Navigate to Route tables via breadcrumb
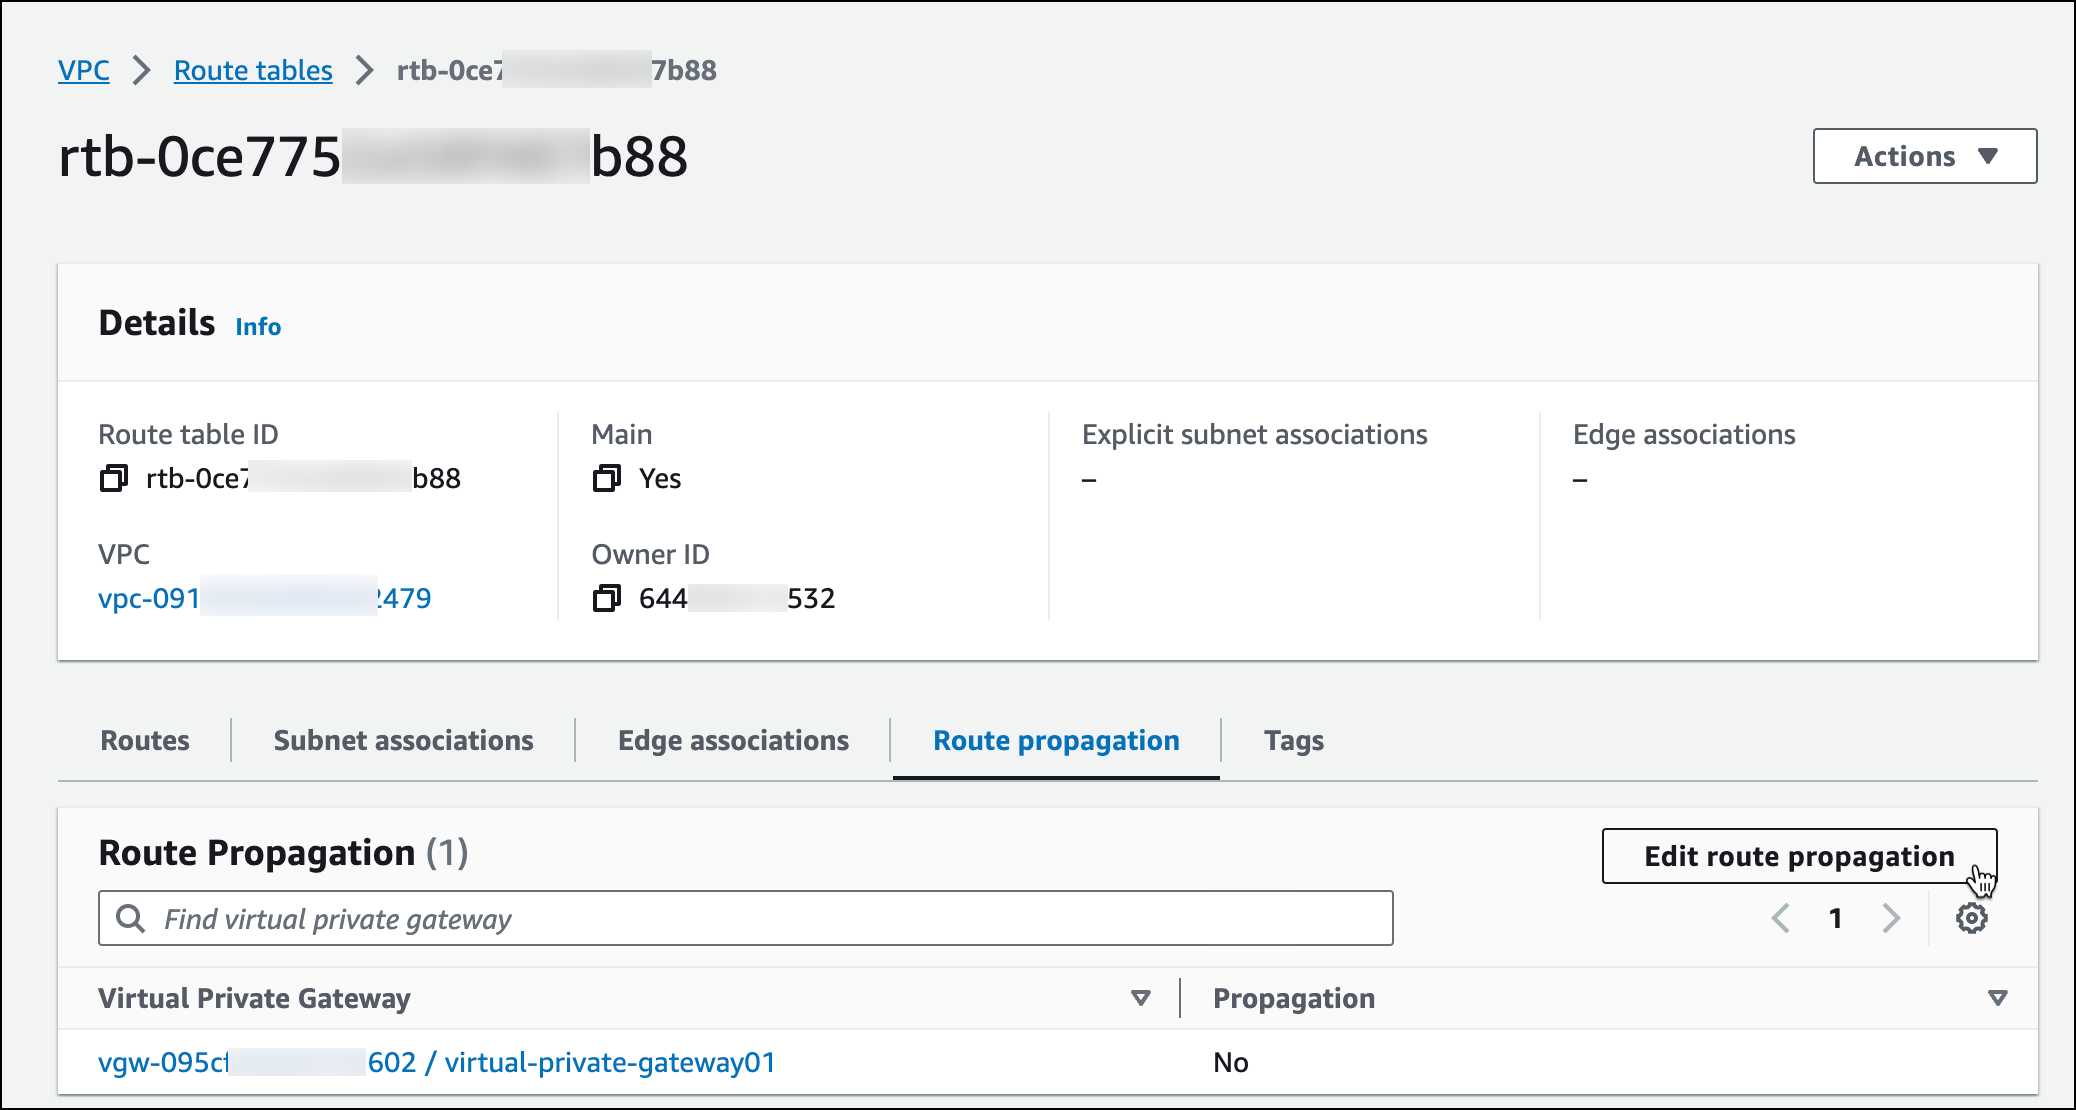Screen dimensions: 2076x1110 tap(252, 70)
